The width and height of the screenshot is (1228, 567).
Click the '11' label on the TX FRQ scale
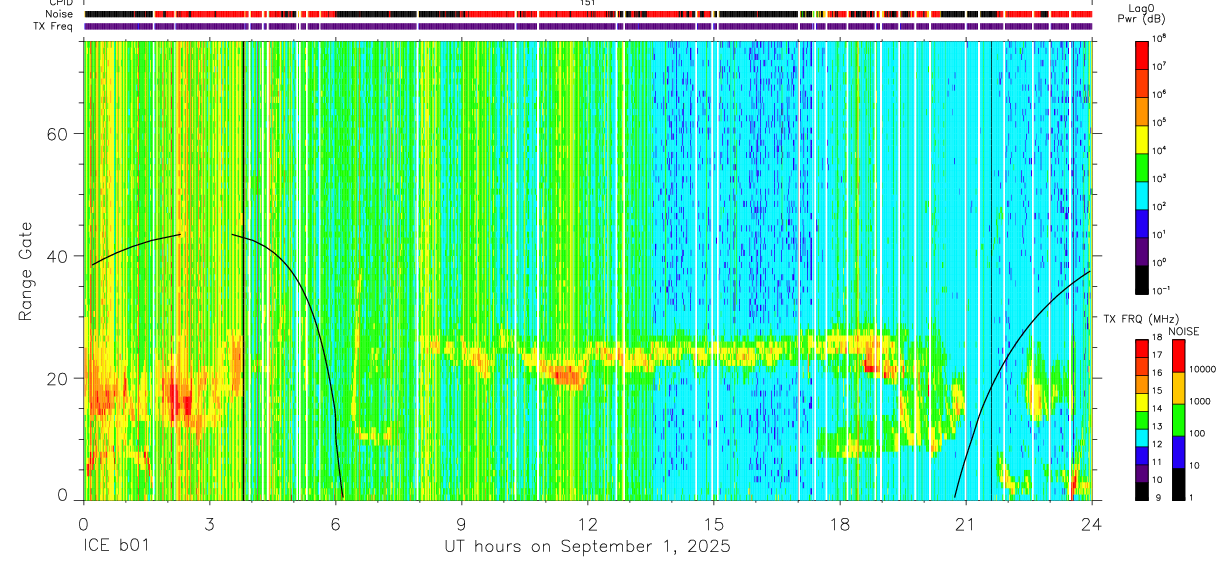1157,462
